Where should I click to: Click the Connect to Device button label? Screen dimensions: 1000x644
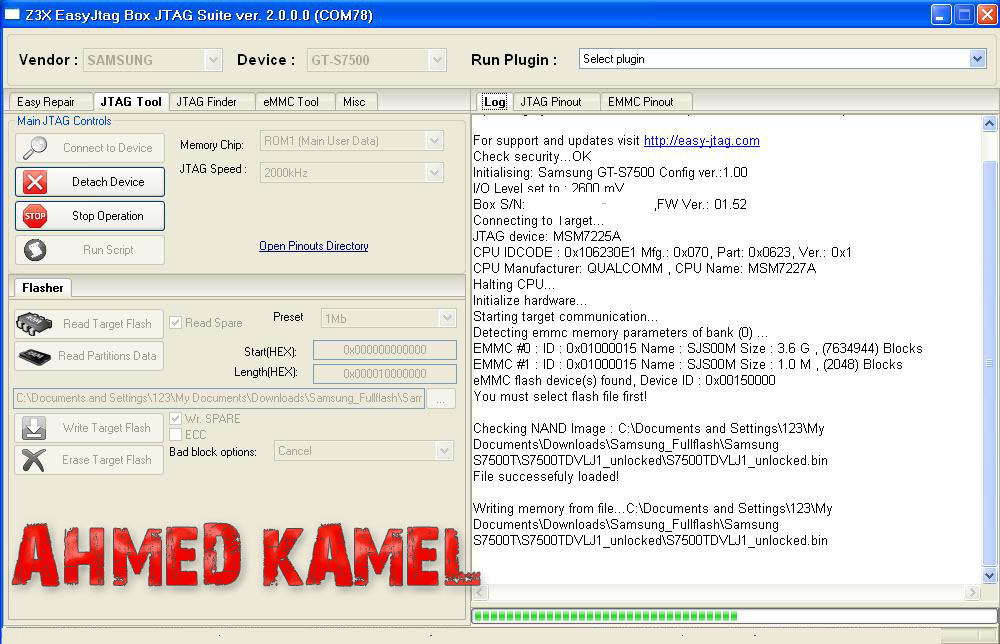[x=108, y=148]
